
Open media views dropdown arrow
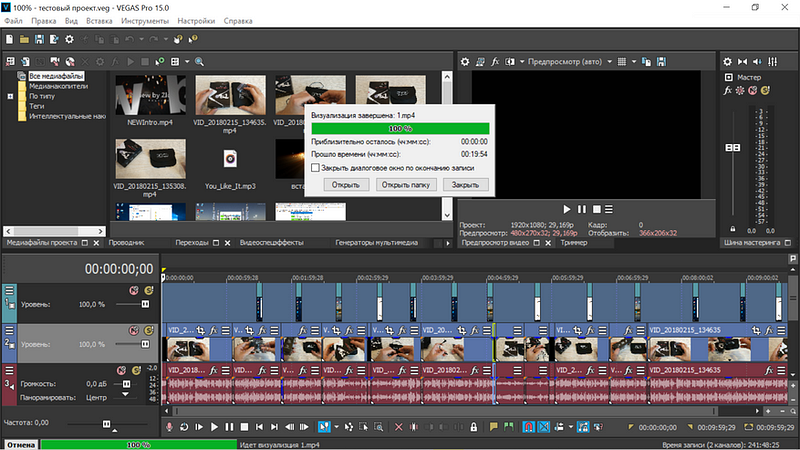click(x=187, y=62)
